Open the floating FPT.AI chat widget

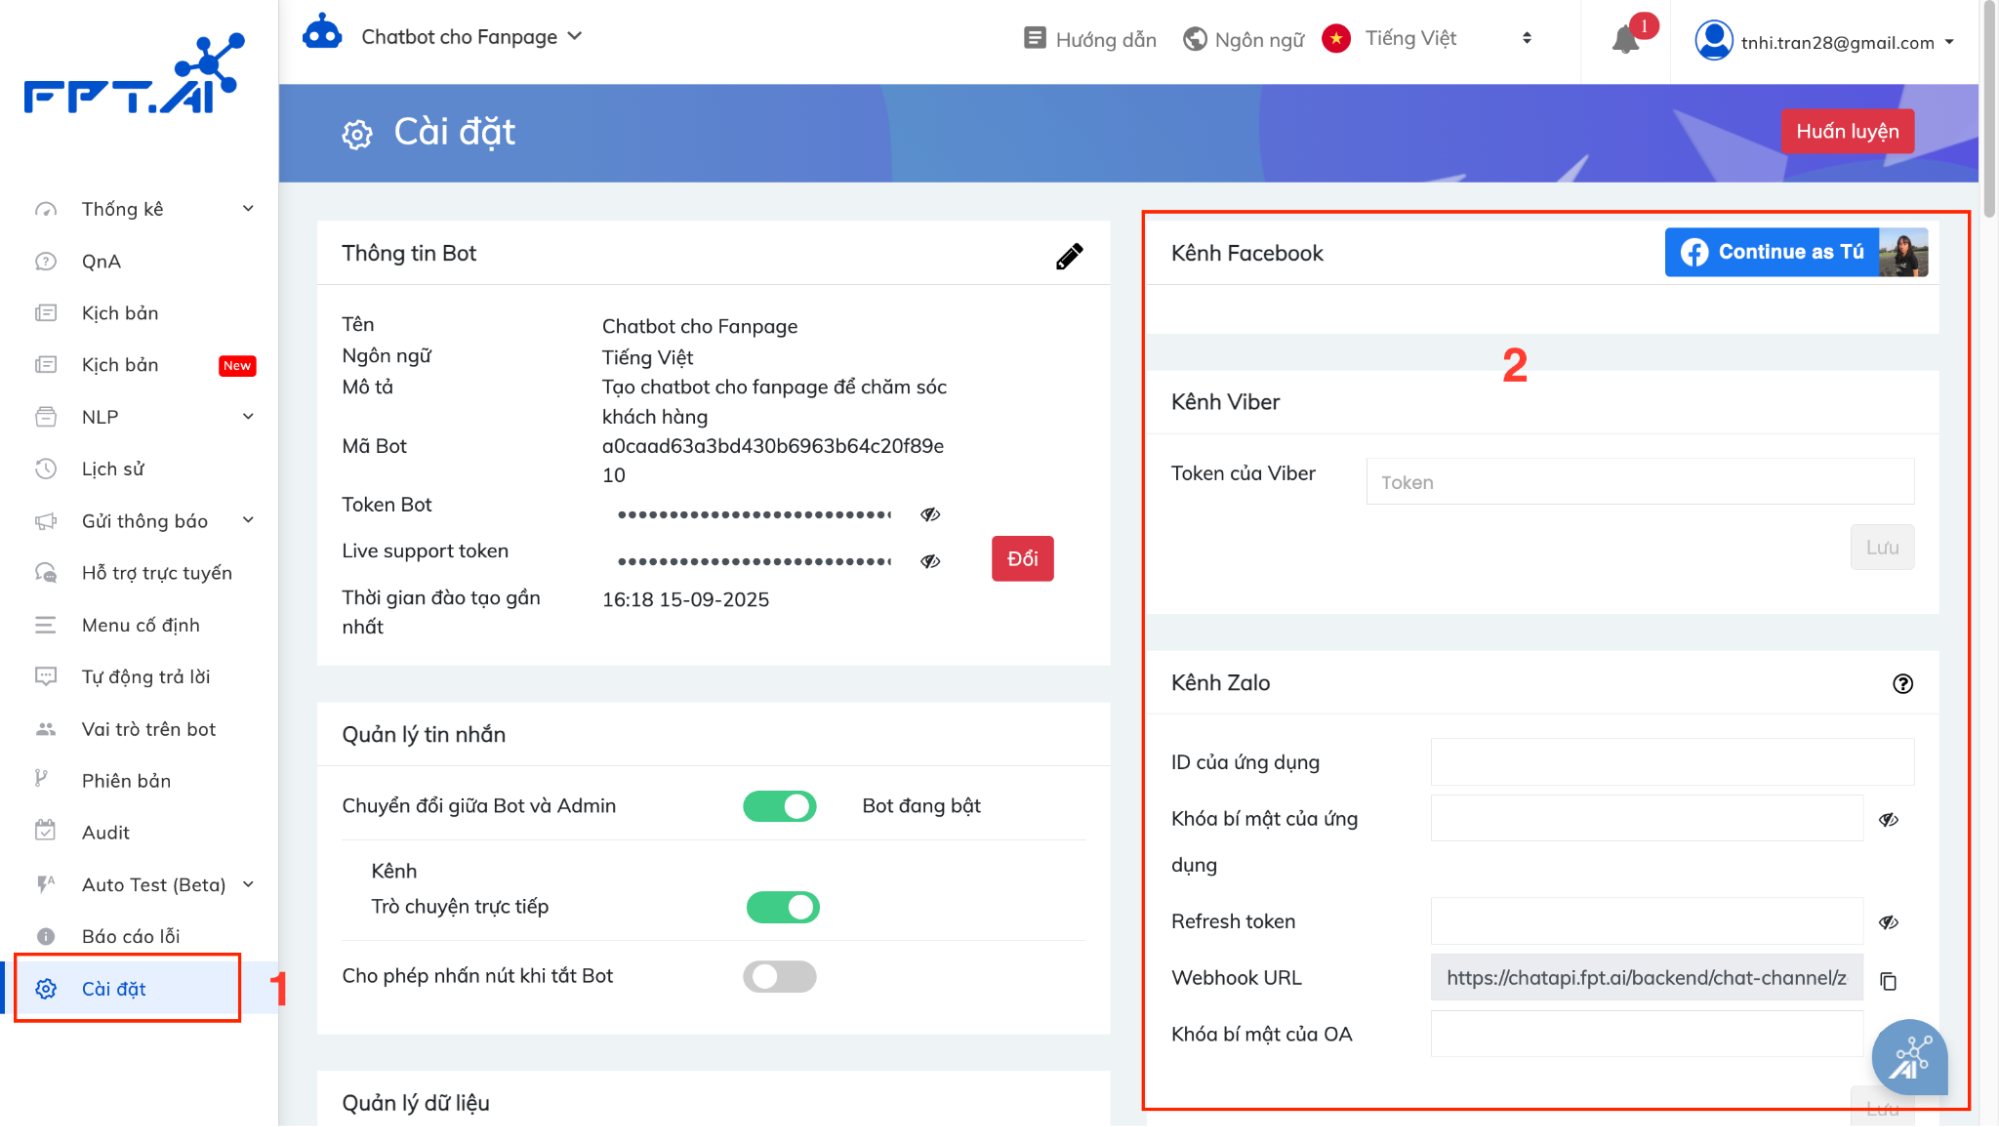tap(1909, 1058)
